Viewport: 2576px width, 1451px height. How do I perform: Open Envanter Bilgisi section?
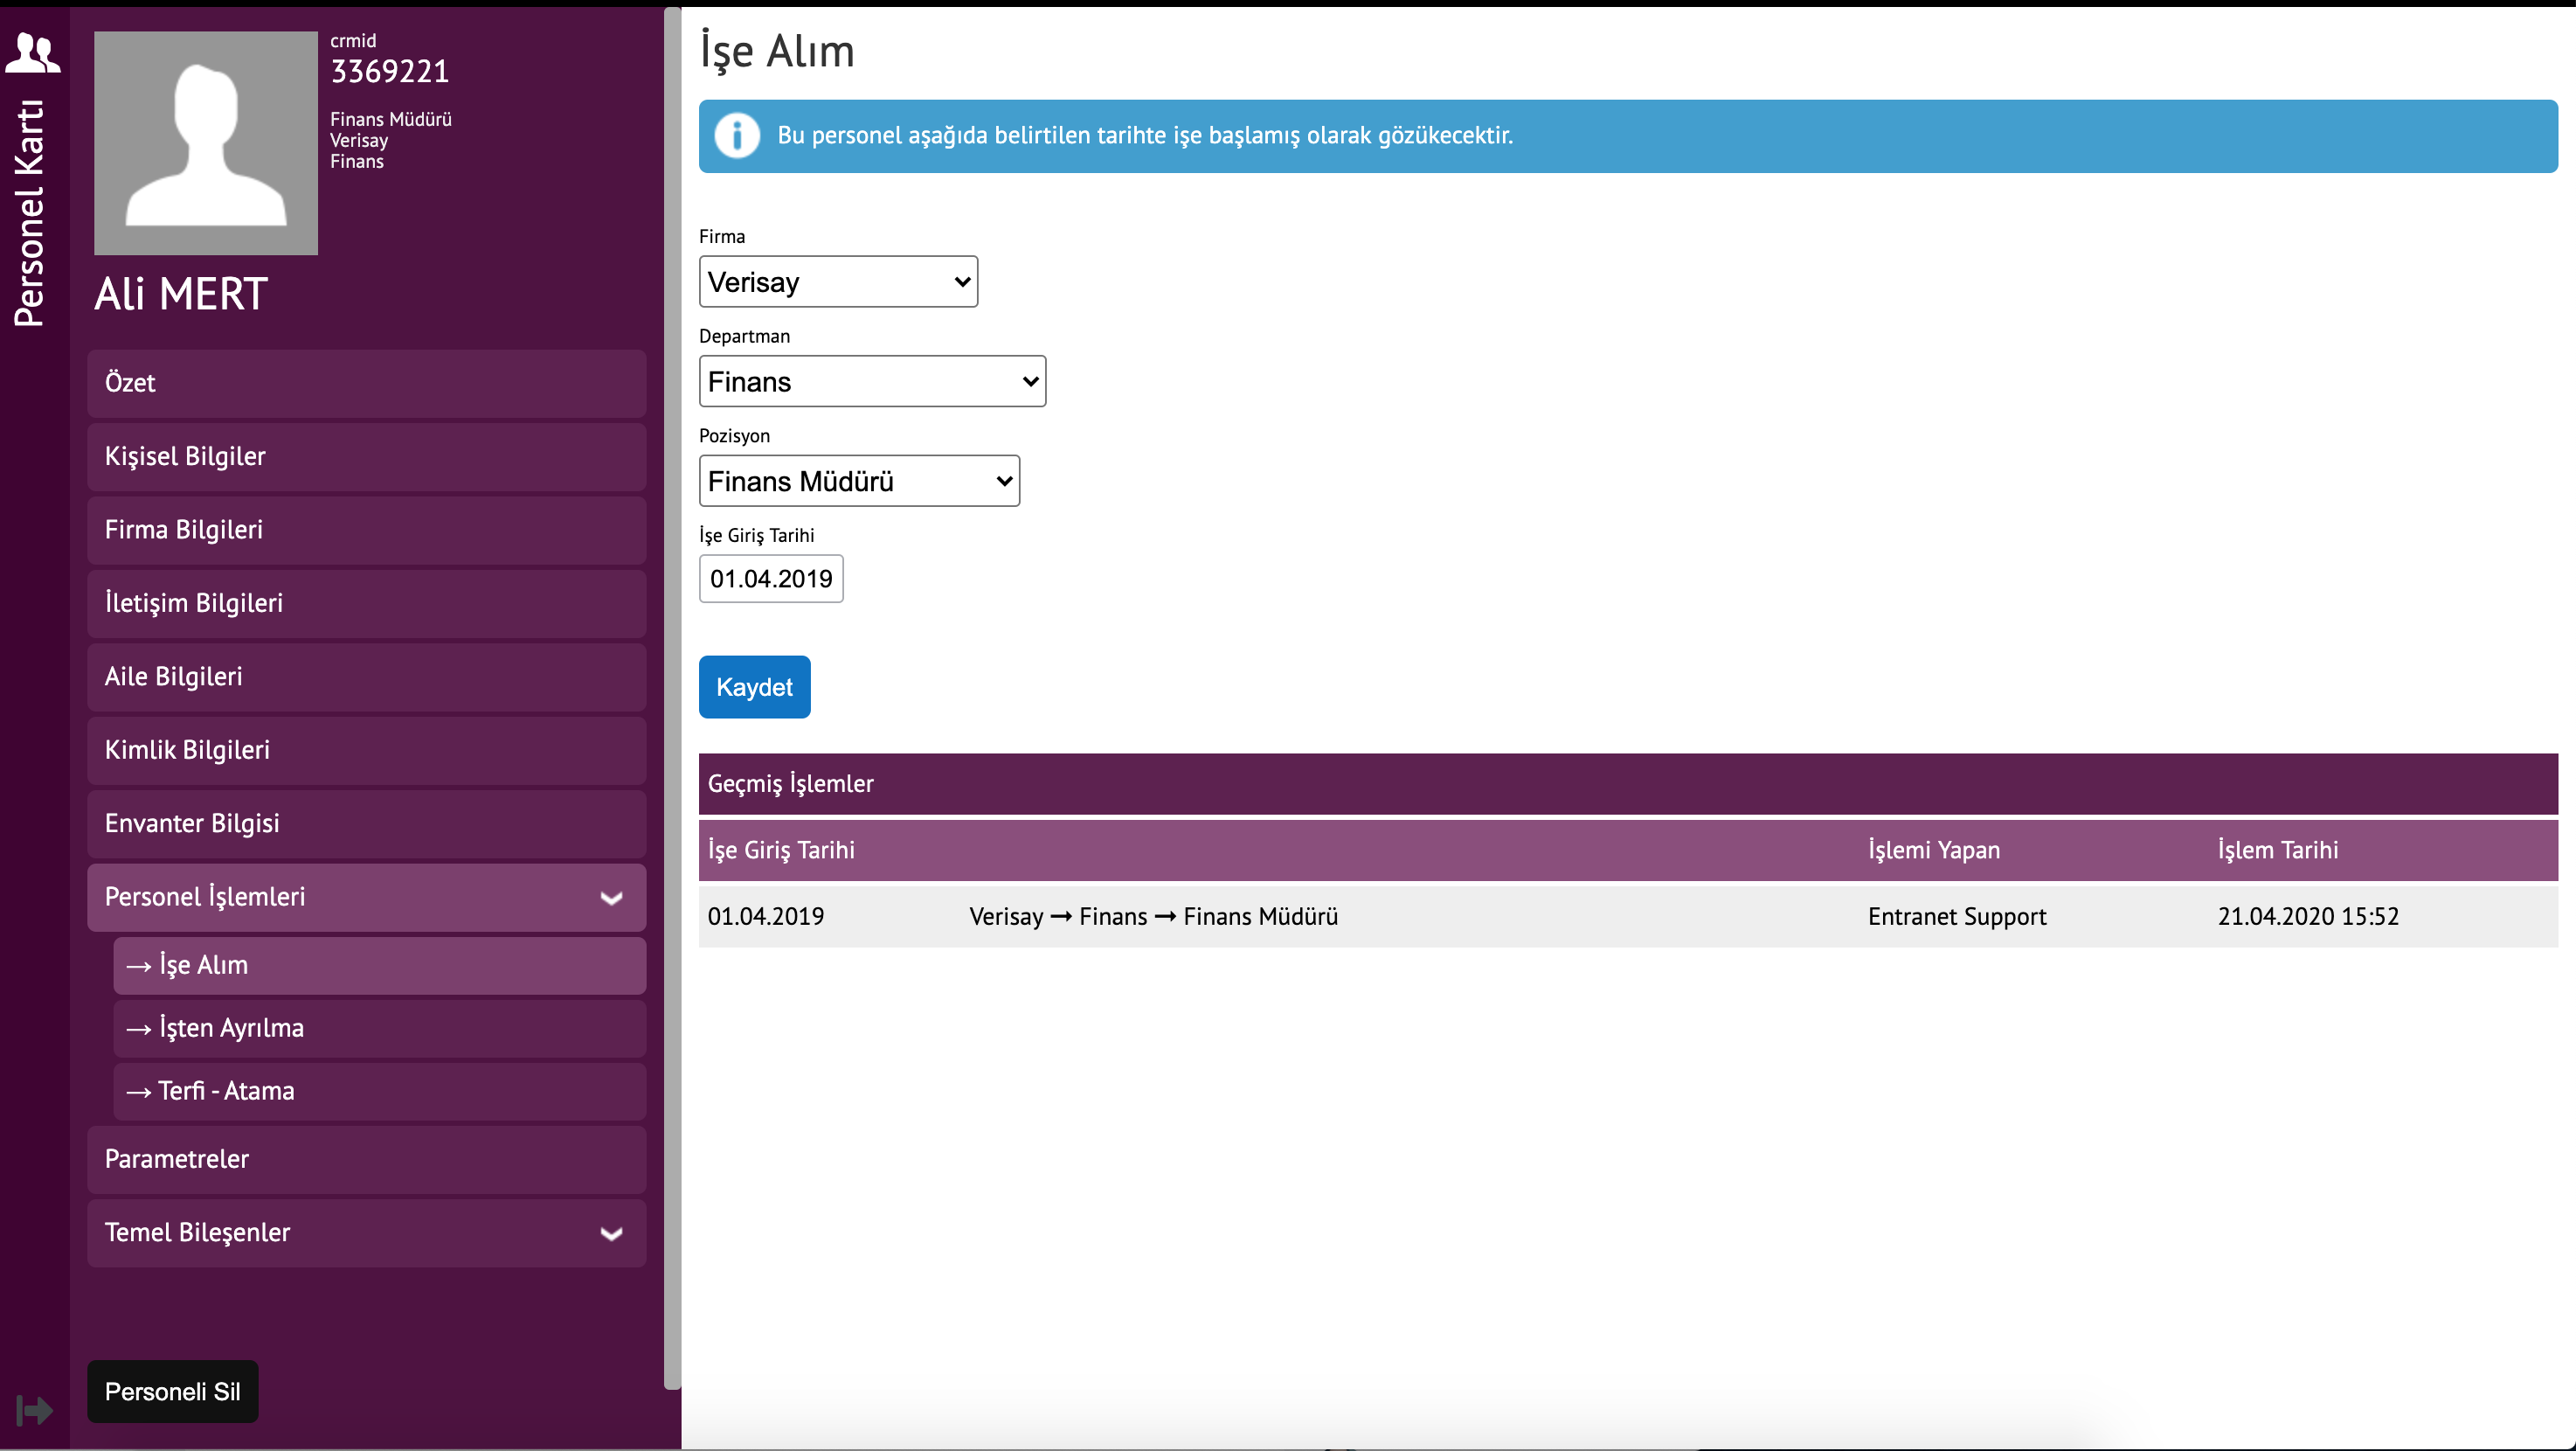(366, 824)
